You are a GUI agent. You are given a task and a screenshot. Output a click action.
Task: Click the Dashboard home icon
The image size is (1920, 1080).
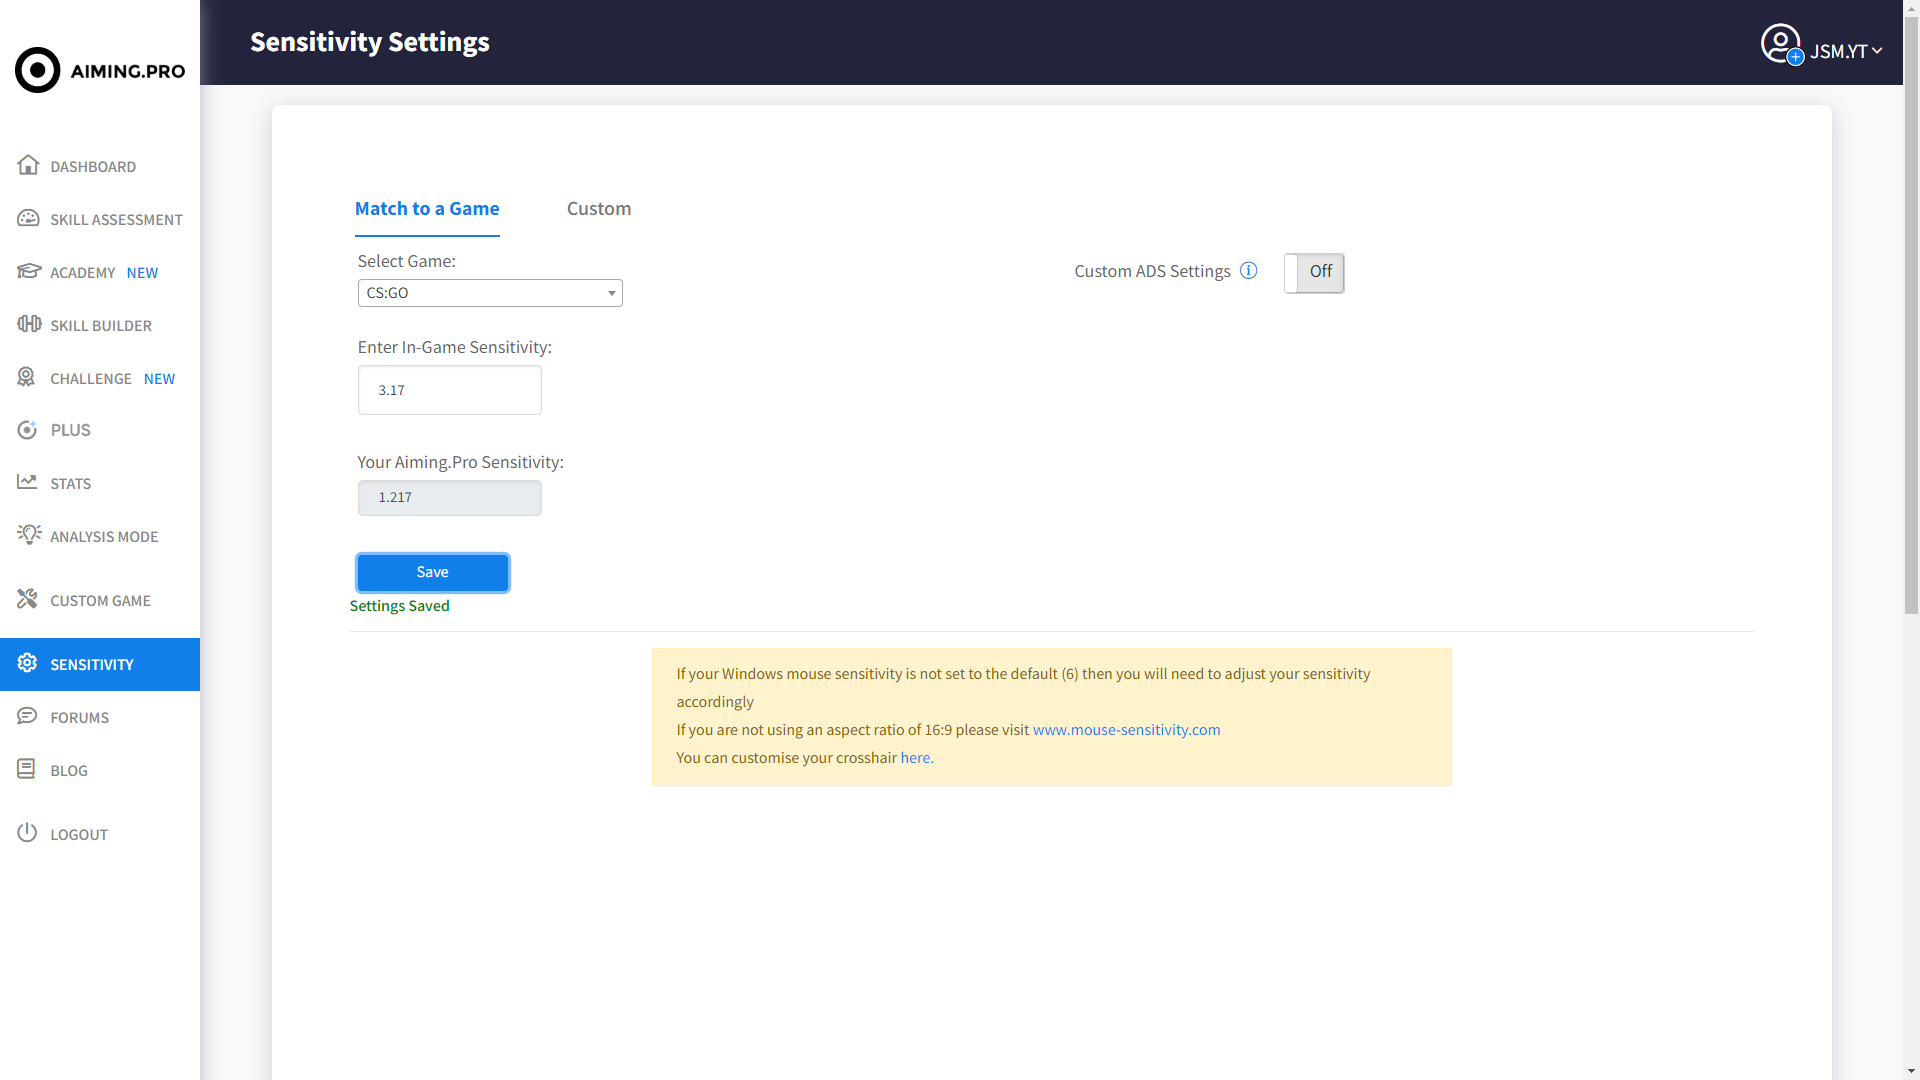point(28,165)
